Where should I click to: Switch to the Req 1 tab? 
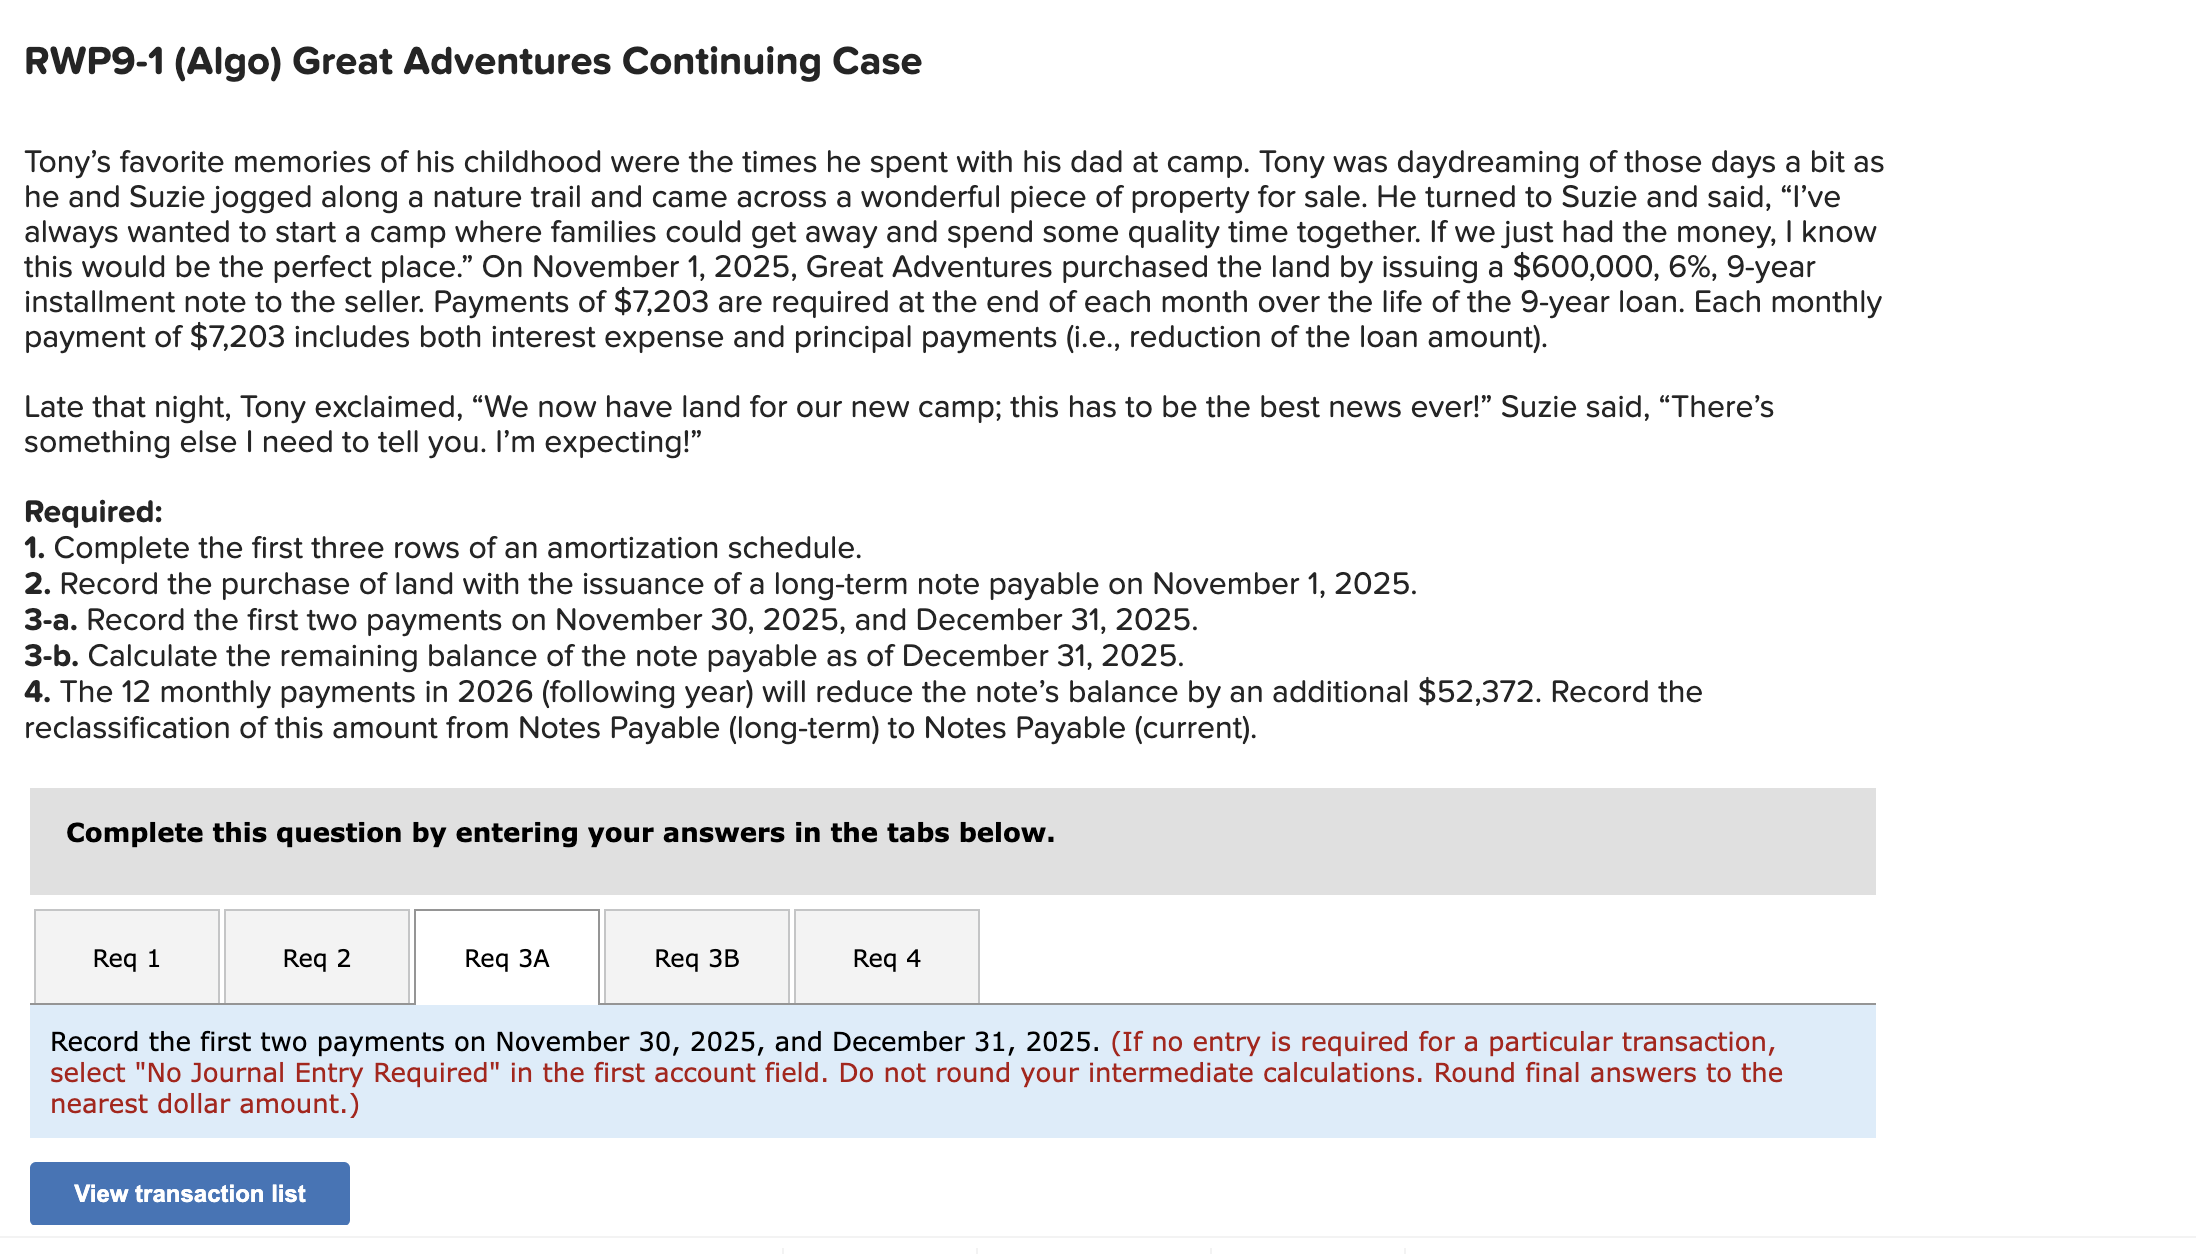(x=126, y=957)
